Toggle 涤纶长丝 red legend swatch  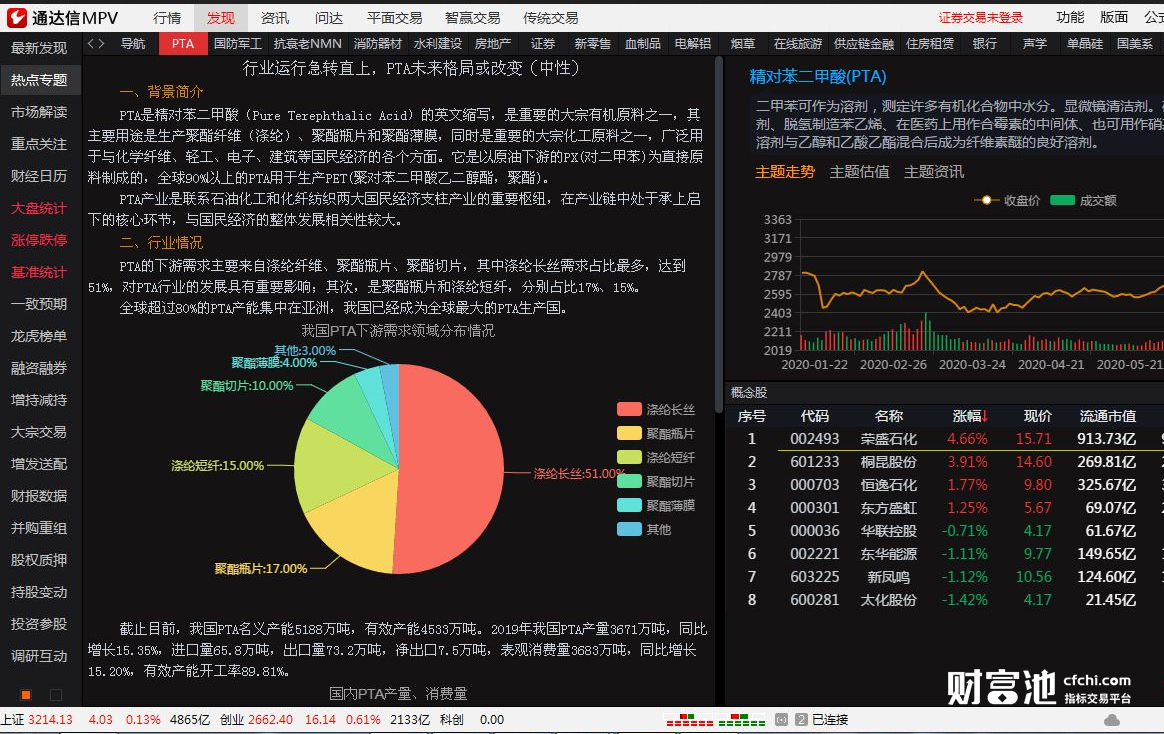tap(629, 409)
